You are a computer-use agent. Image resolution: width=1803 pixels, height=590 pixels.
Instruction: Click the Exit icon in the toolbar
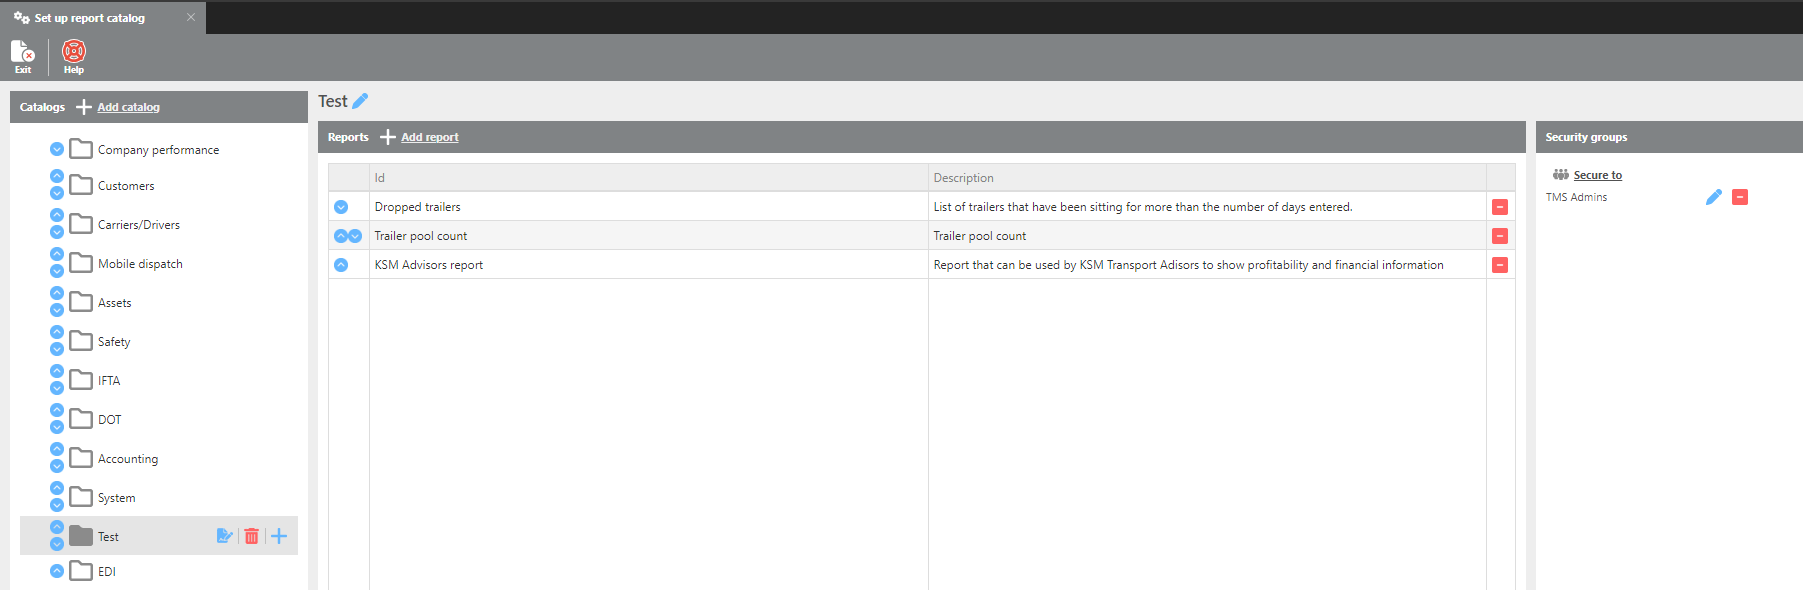coord(22,56)
